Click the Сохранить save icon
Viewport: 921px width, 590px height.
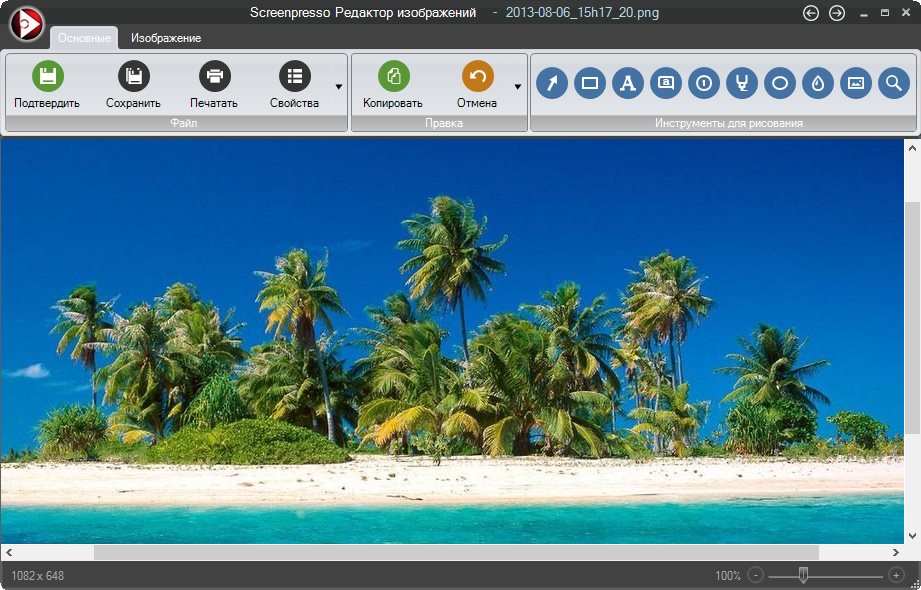(x=134, y=76)
